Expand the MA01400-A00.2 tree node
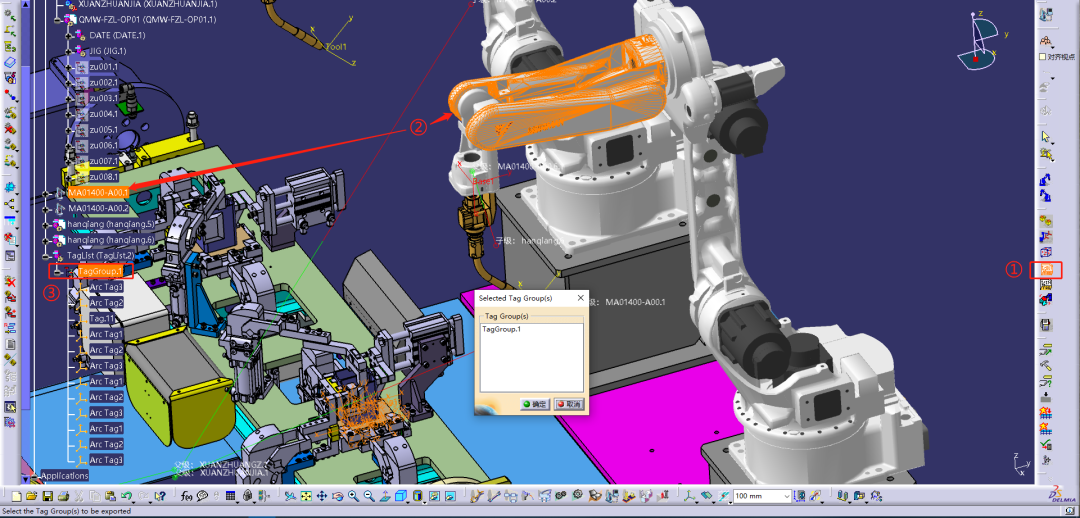Image resolution: width=1080 pixels, height=518 pixels. click(x=46, y=208)
